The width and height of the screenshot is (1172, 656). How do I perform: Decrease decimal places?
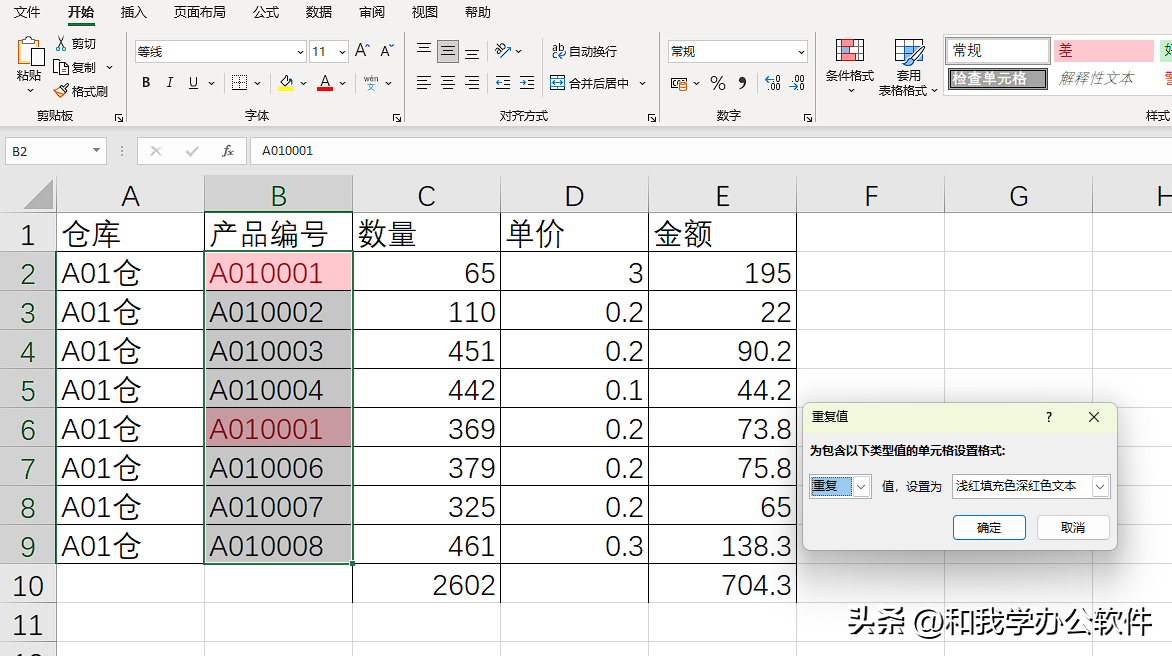[798, 83]
